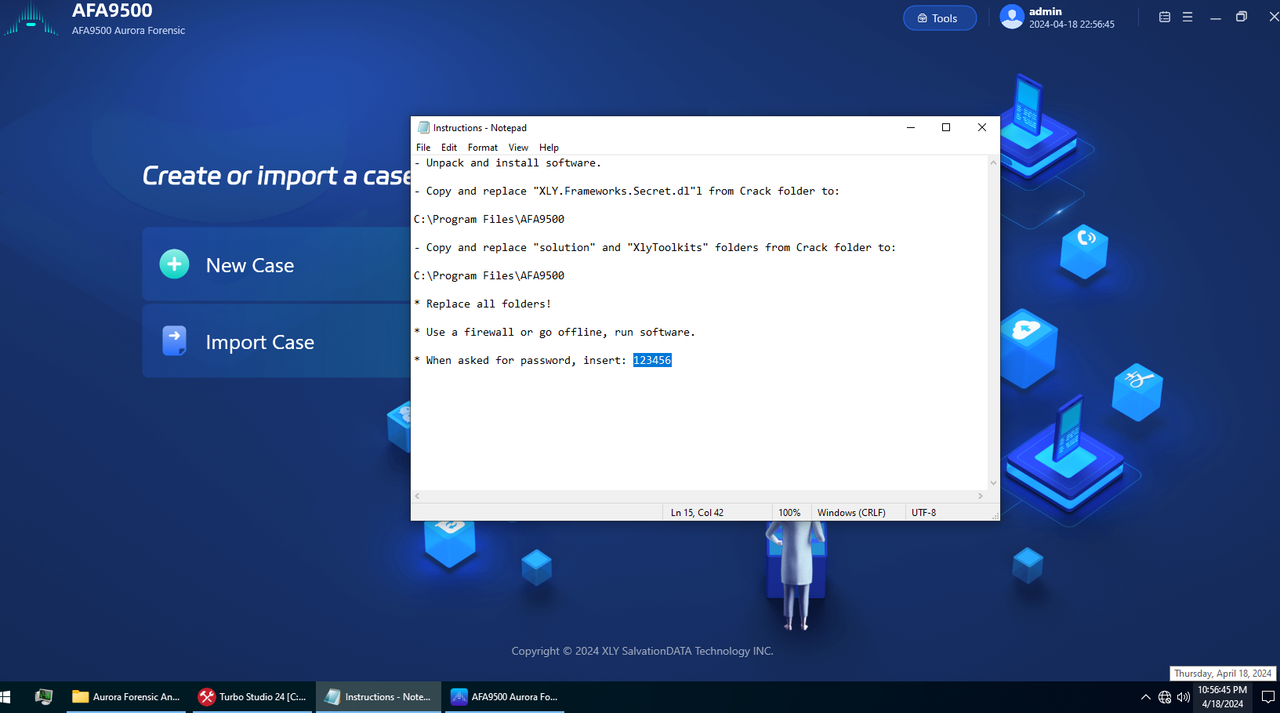The width and height of the screenshot is (1280, 713).
Task: Minimize the Notepad window
Action: [x=911, y=127]
